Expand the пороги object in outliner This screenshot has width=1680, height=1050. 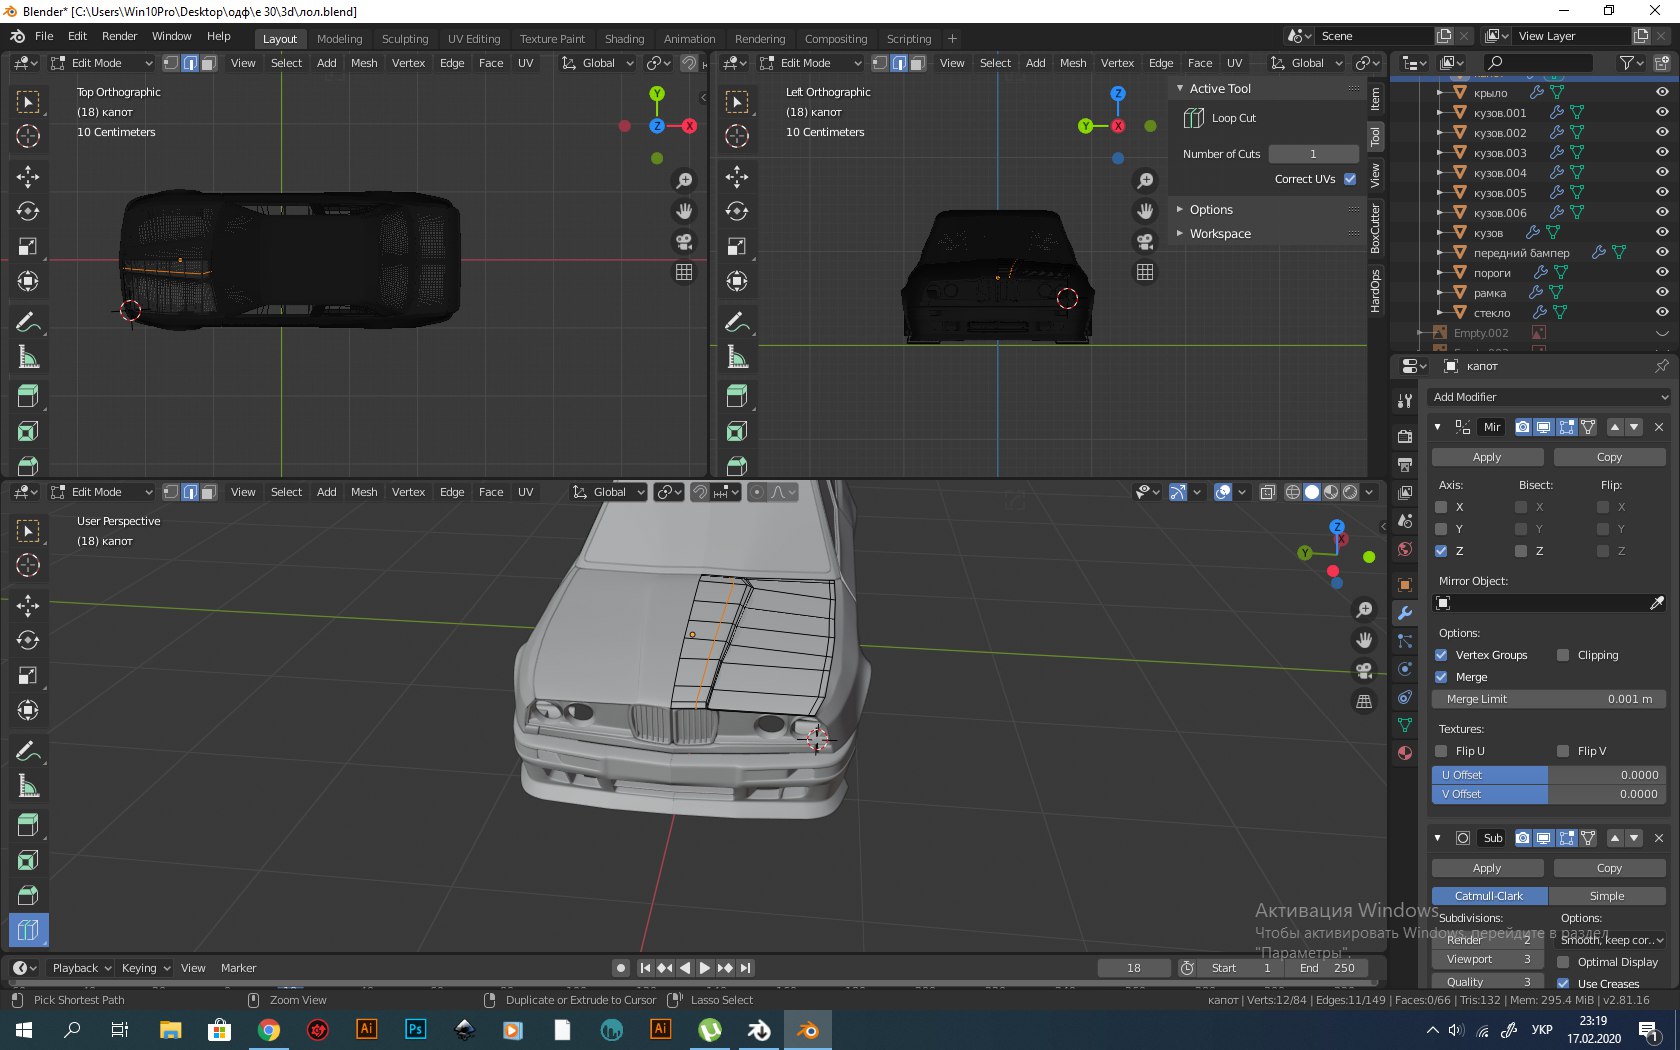(x=1439, y=273)
